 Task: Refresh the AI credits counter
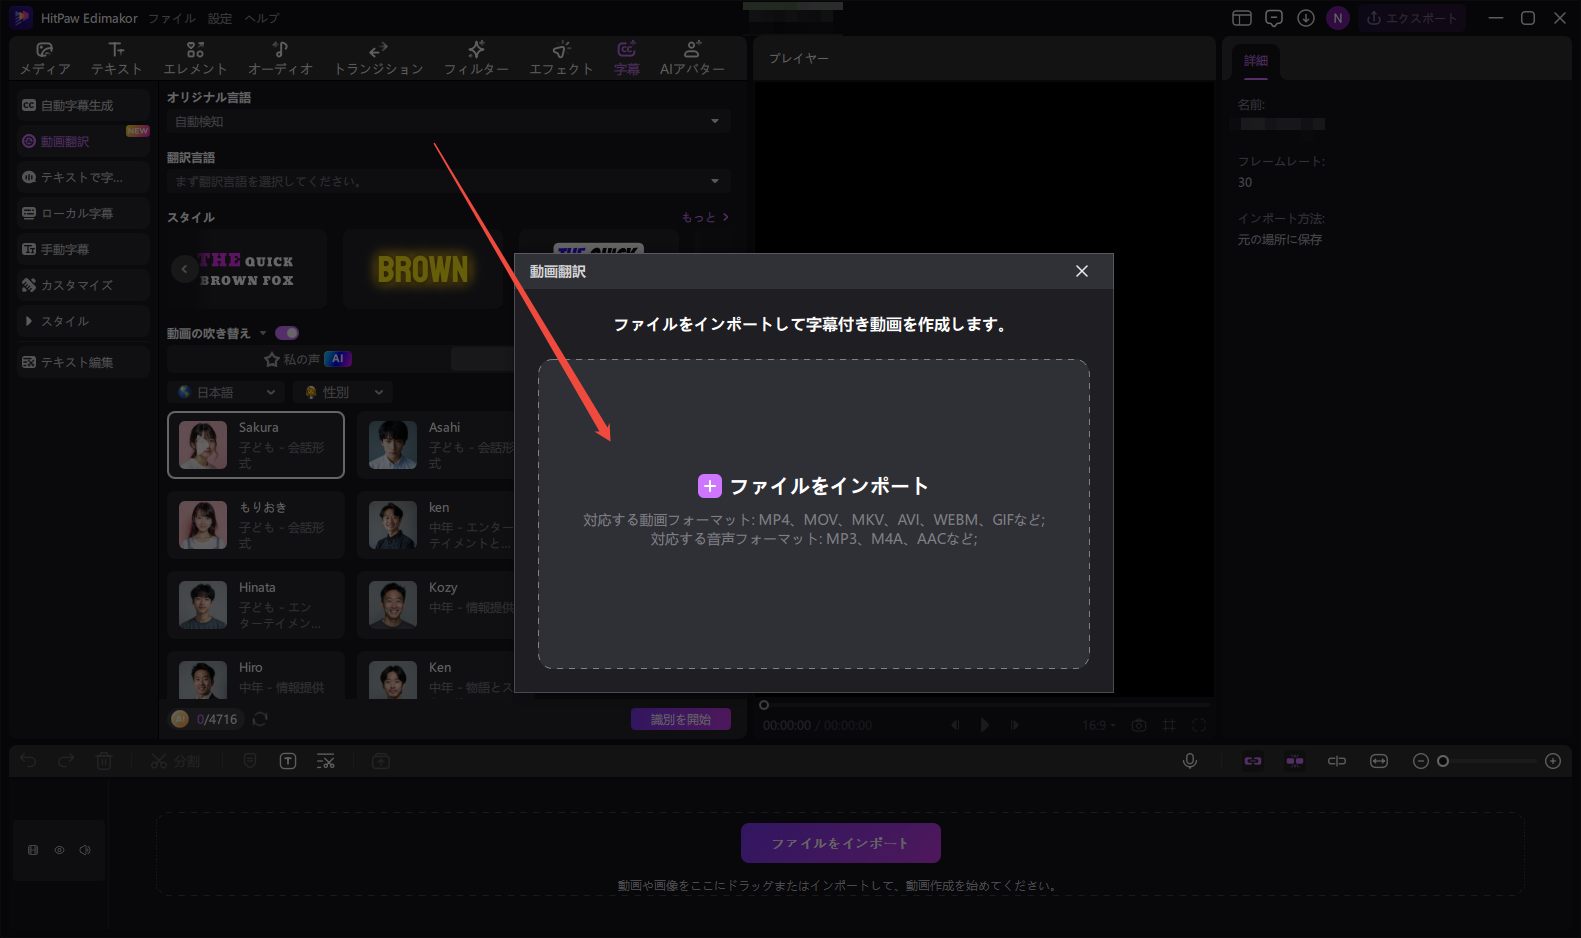click(x=260, y=719)
